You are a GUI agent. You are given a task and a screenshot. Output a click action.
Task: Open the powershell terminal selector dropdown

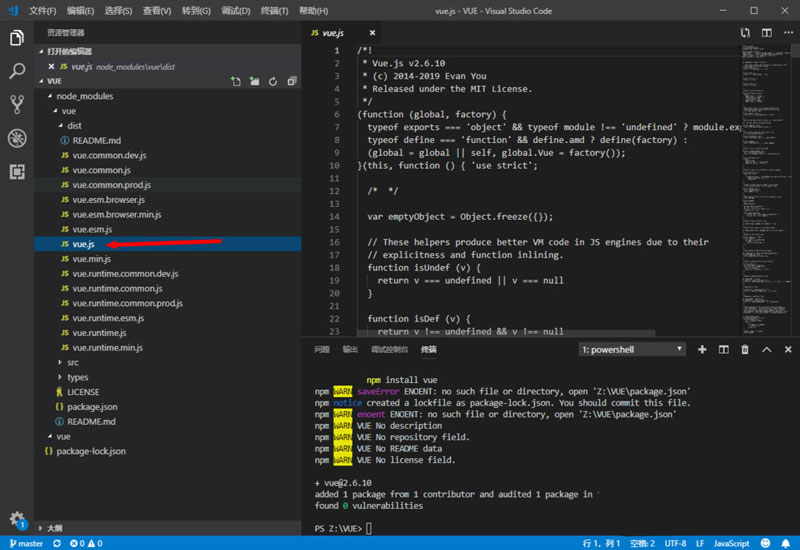[x=631, y=349]
